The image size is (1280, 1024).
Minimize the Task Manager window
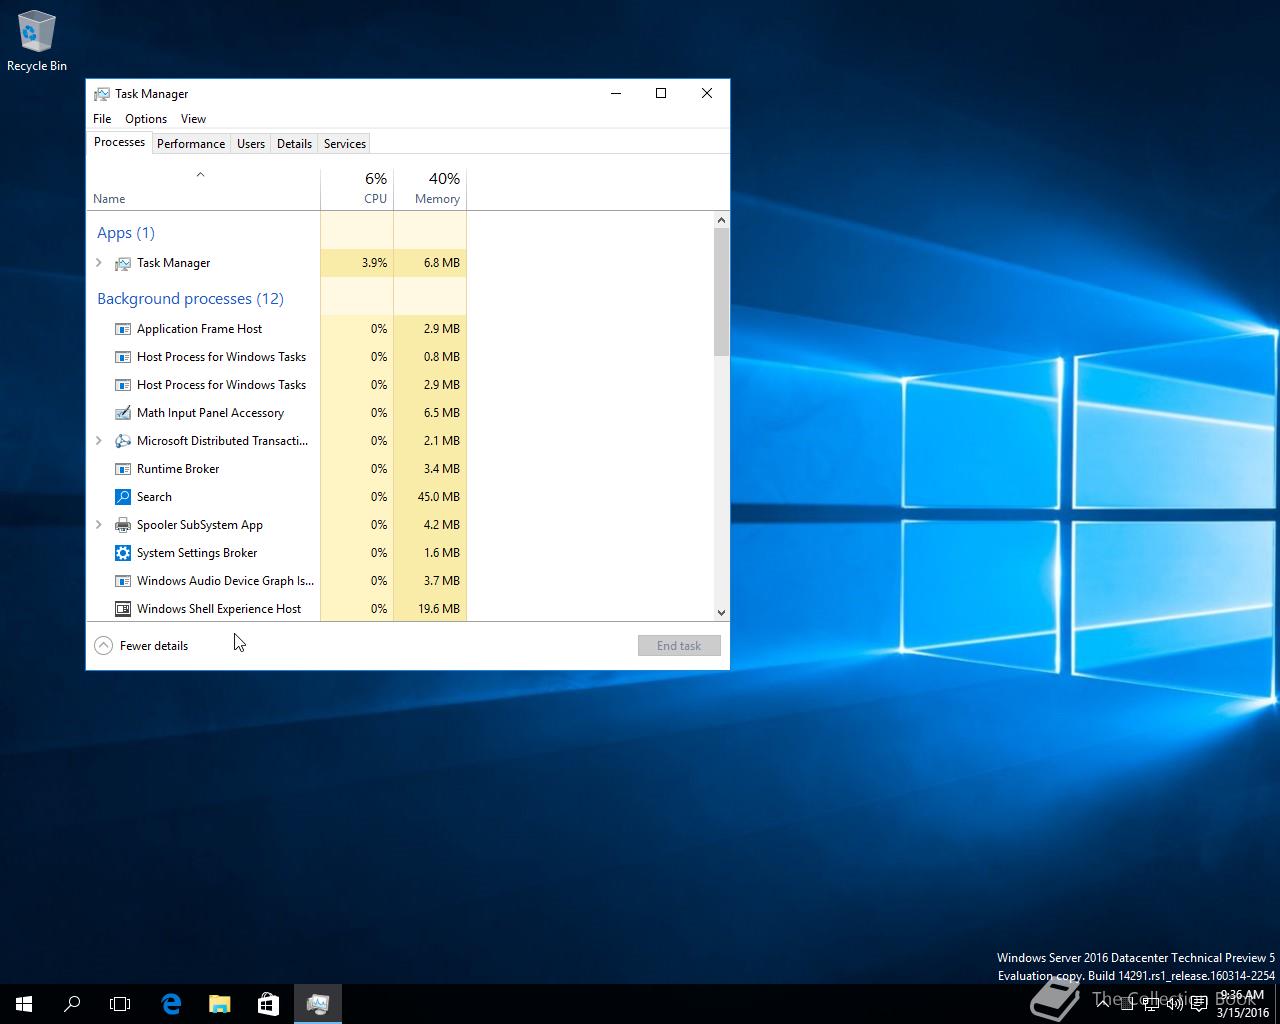(x=616, y=93)
